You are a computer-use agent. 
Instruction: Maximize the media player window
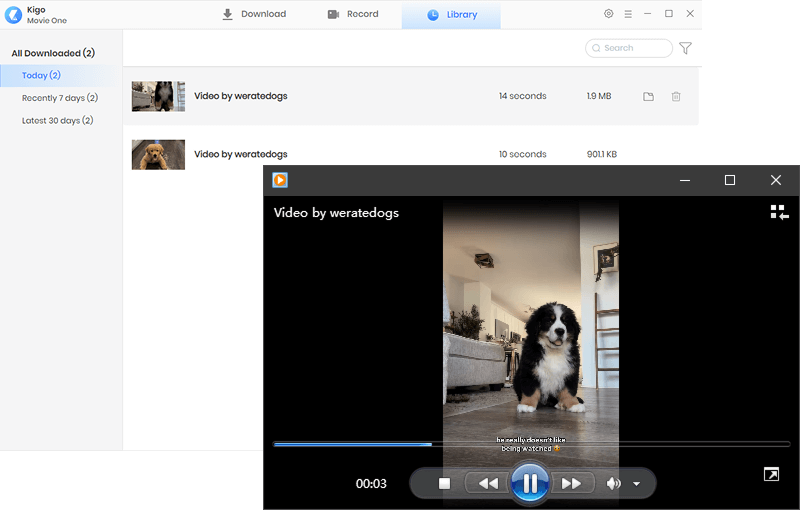pyautogui.click(x=730, y=180)
